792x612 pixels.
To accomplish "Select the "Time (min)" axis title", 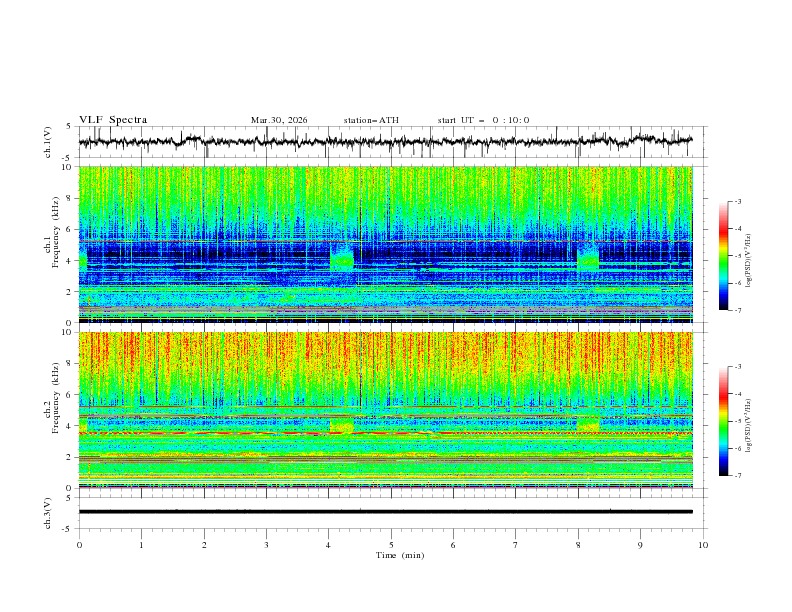I will tap(400, 555).
